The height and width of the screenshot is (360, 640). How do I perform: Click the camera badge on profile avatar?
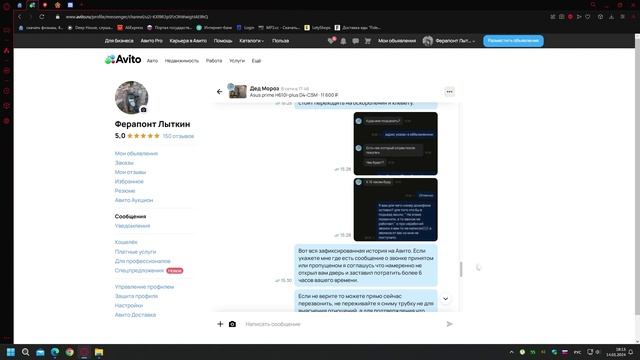pos(143,110)
